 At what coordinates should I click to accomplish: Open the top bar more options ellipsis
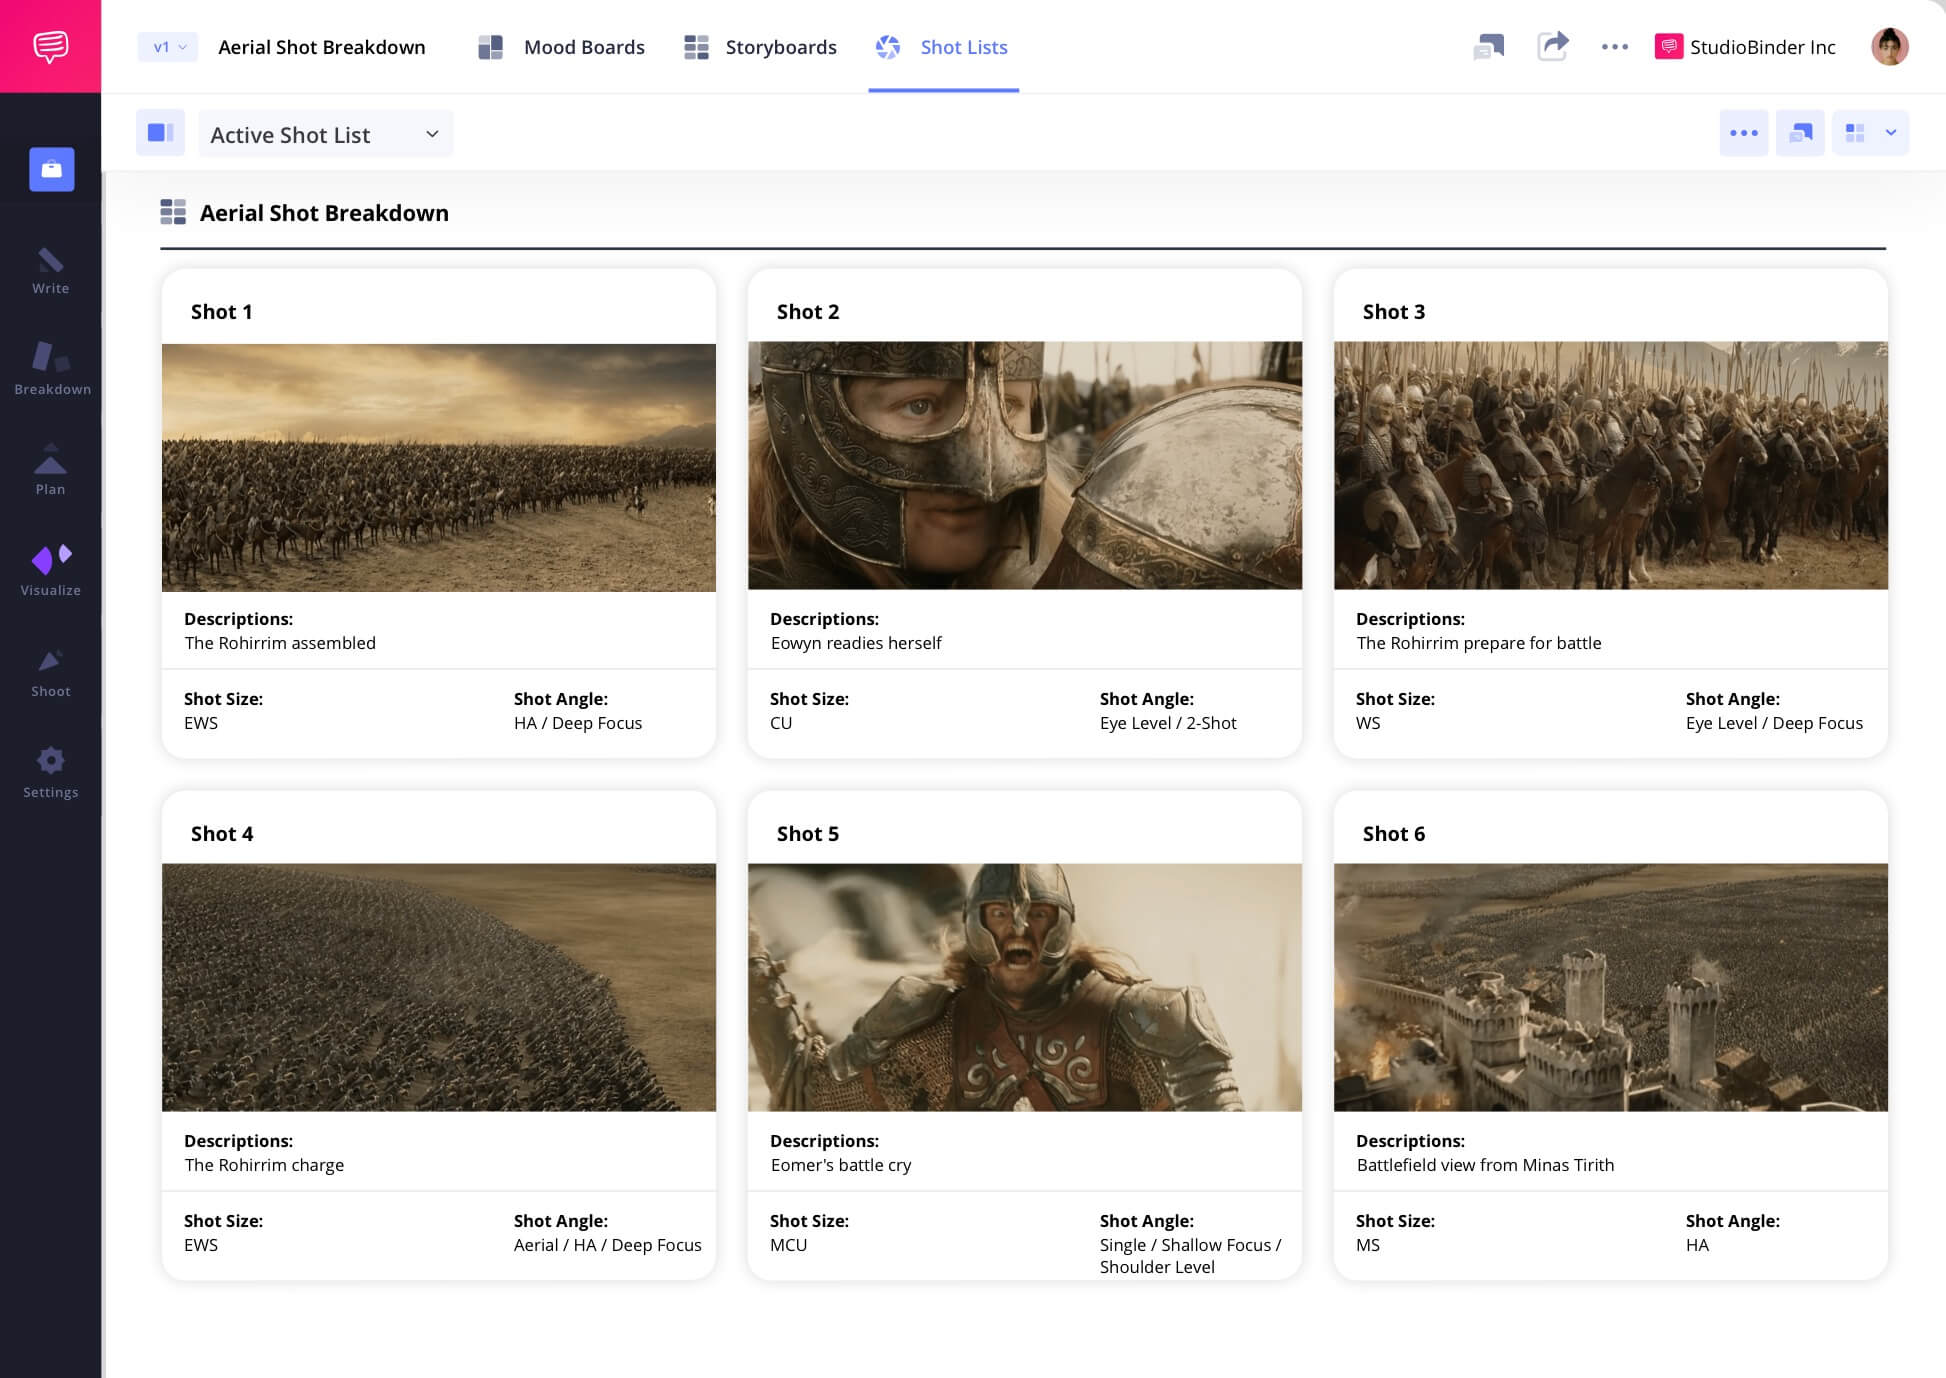tap(1615, 47)
